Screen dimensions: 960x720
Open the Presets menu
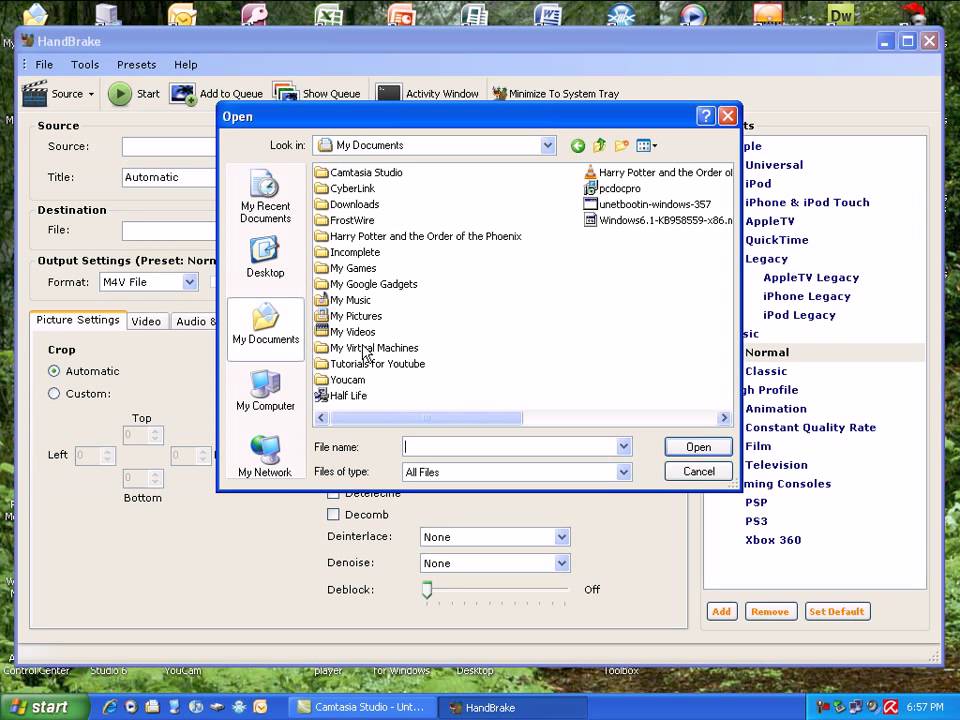tap(137, 65)
